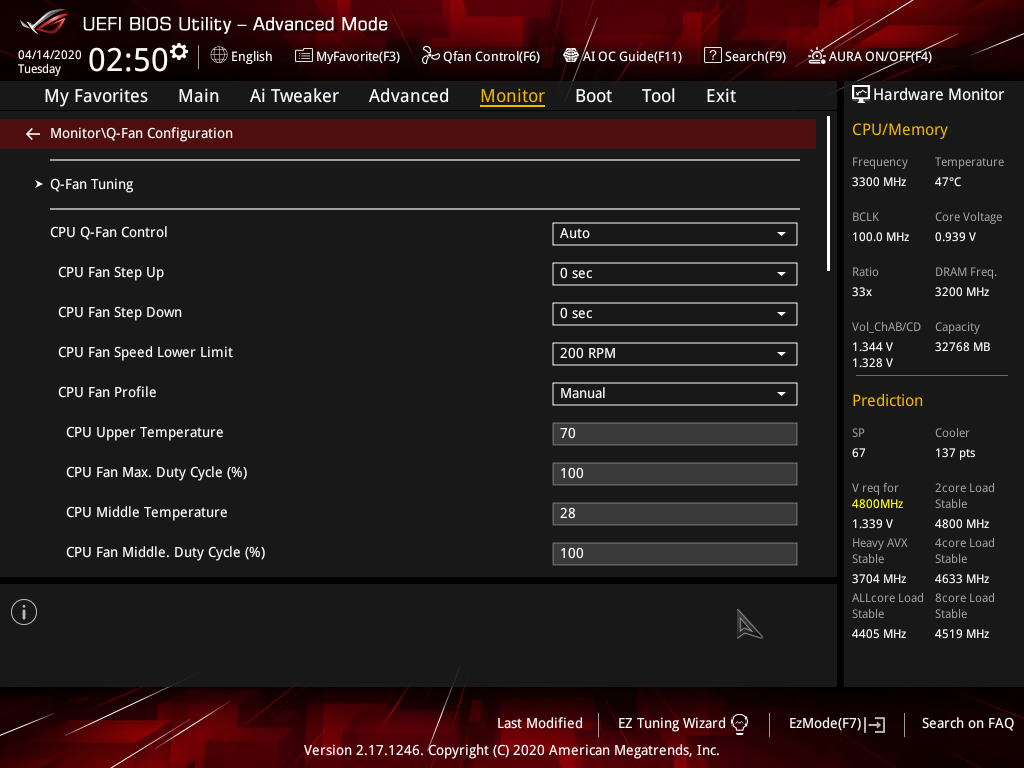Viewport: 1024px width, 768px height.
Task: Click the 47°C temperature reading
Action: coord(948,182)
